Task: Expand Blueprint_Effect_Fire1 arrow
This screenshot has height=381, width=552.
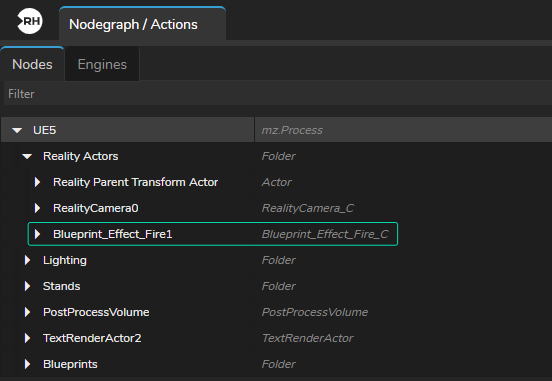Action: coord(37,234)
